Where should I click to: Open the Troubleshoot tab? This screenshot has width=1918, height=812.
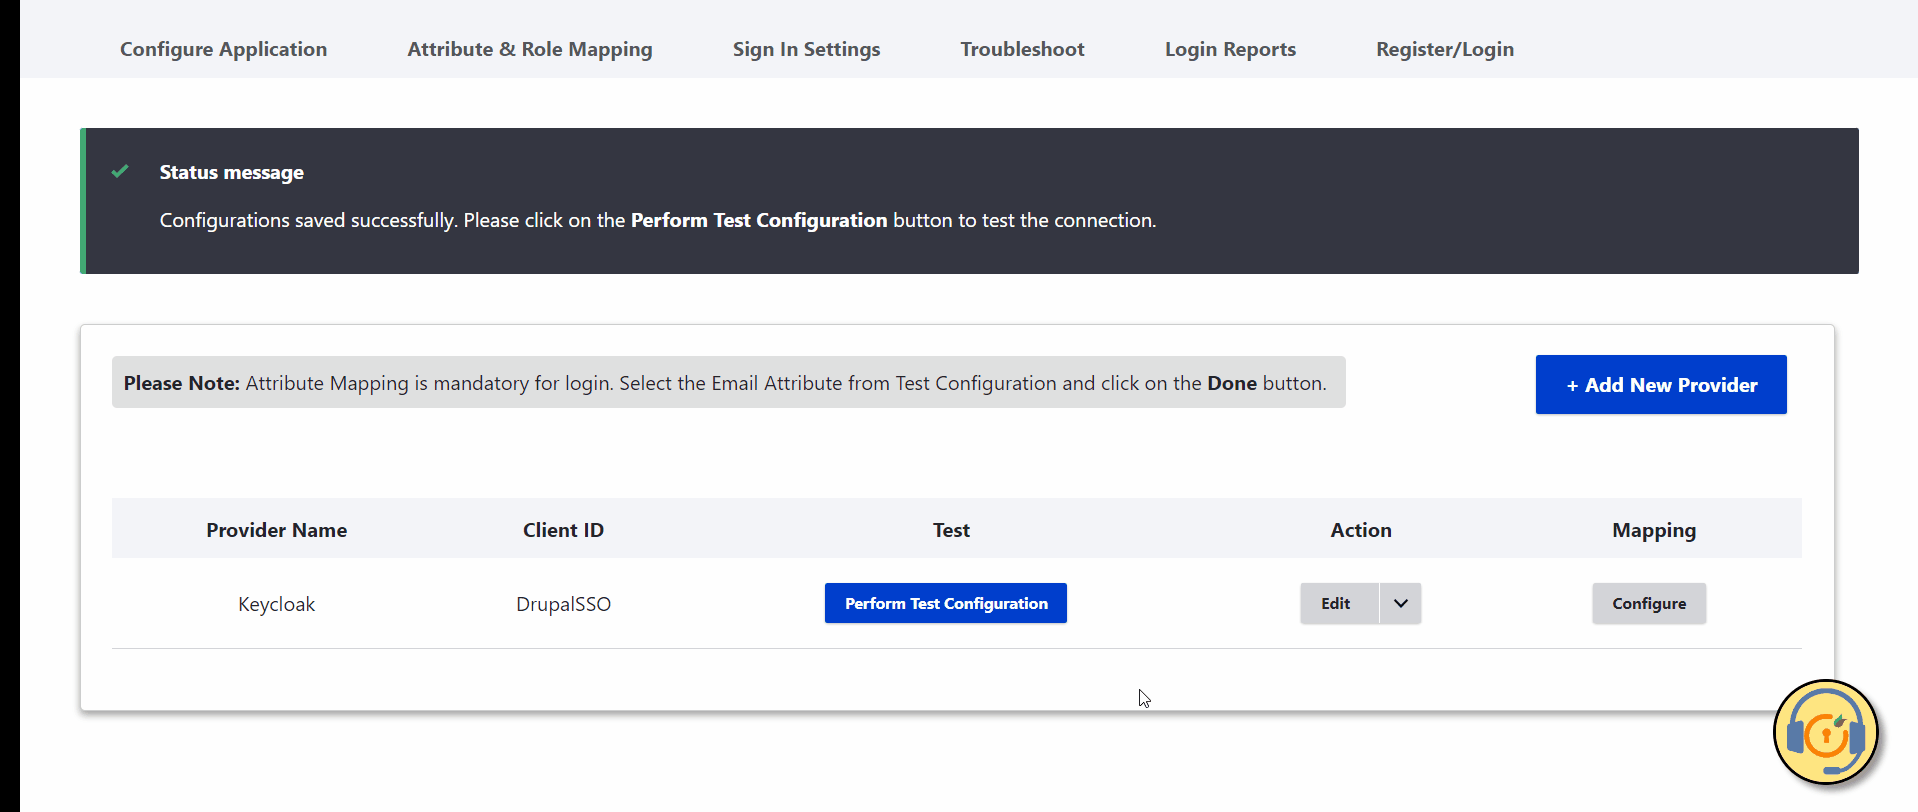point(1022,49)
